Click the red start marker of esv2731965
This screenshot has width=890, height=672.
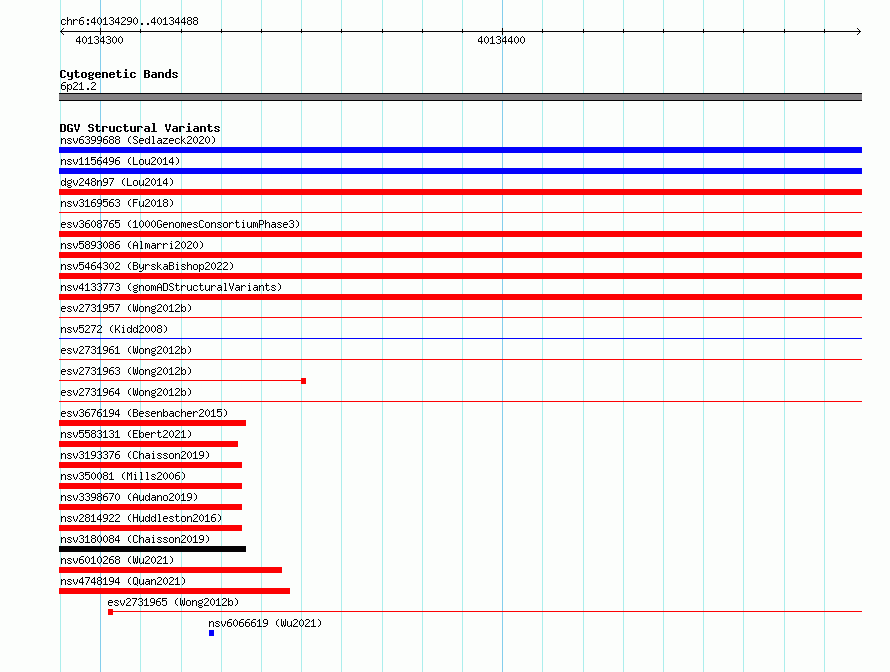pos(111,612)
